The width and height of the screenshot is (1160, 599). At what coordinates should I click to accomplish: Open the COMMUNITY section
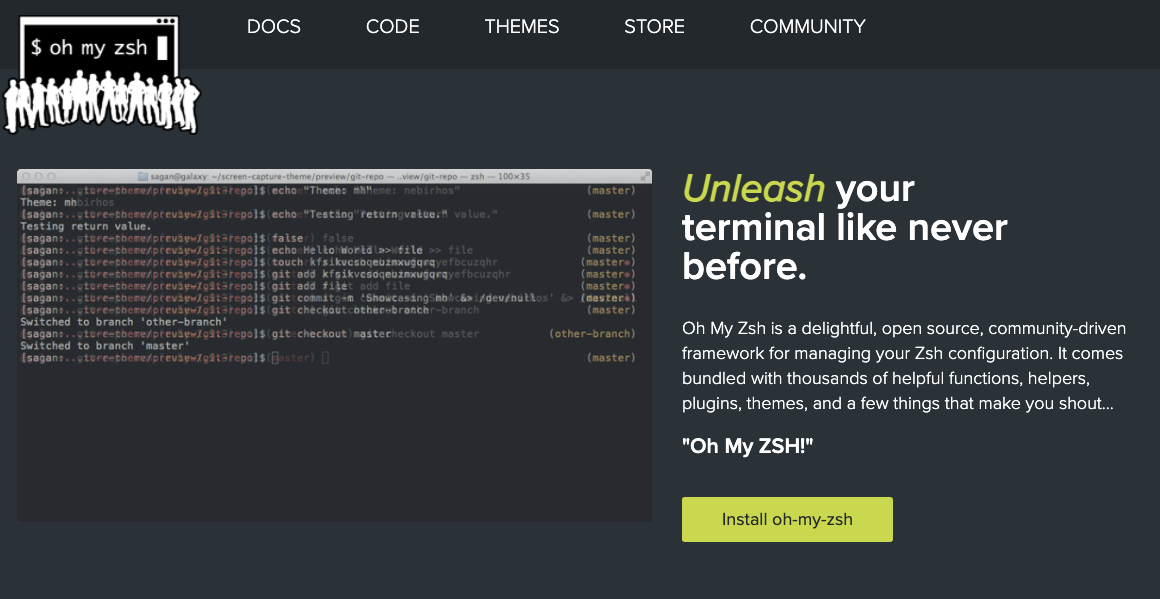coord(807,27)
